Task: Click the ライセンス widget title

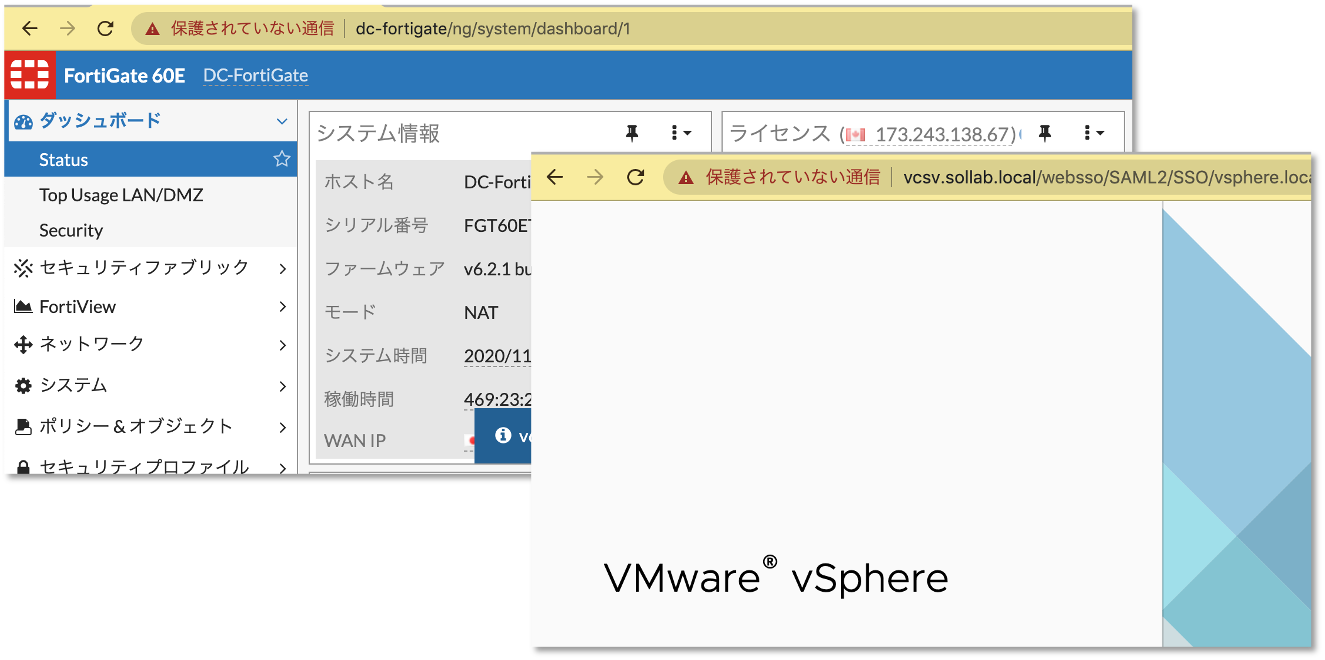Action: [781, 134]
